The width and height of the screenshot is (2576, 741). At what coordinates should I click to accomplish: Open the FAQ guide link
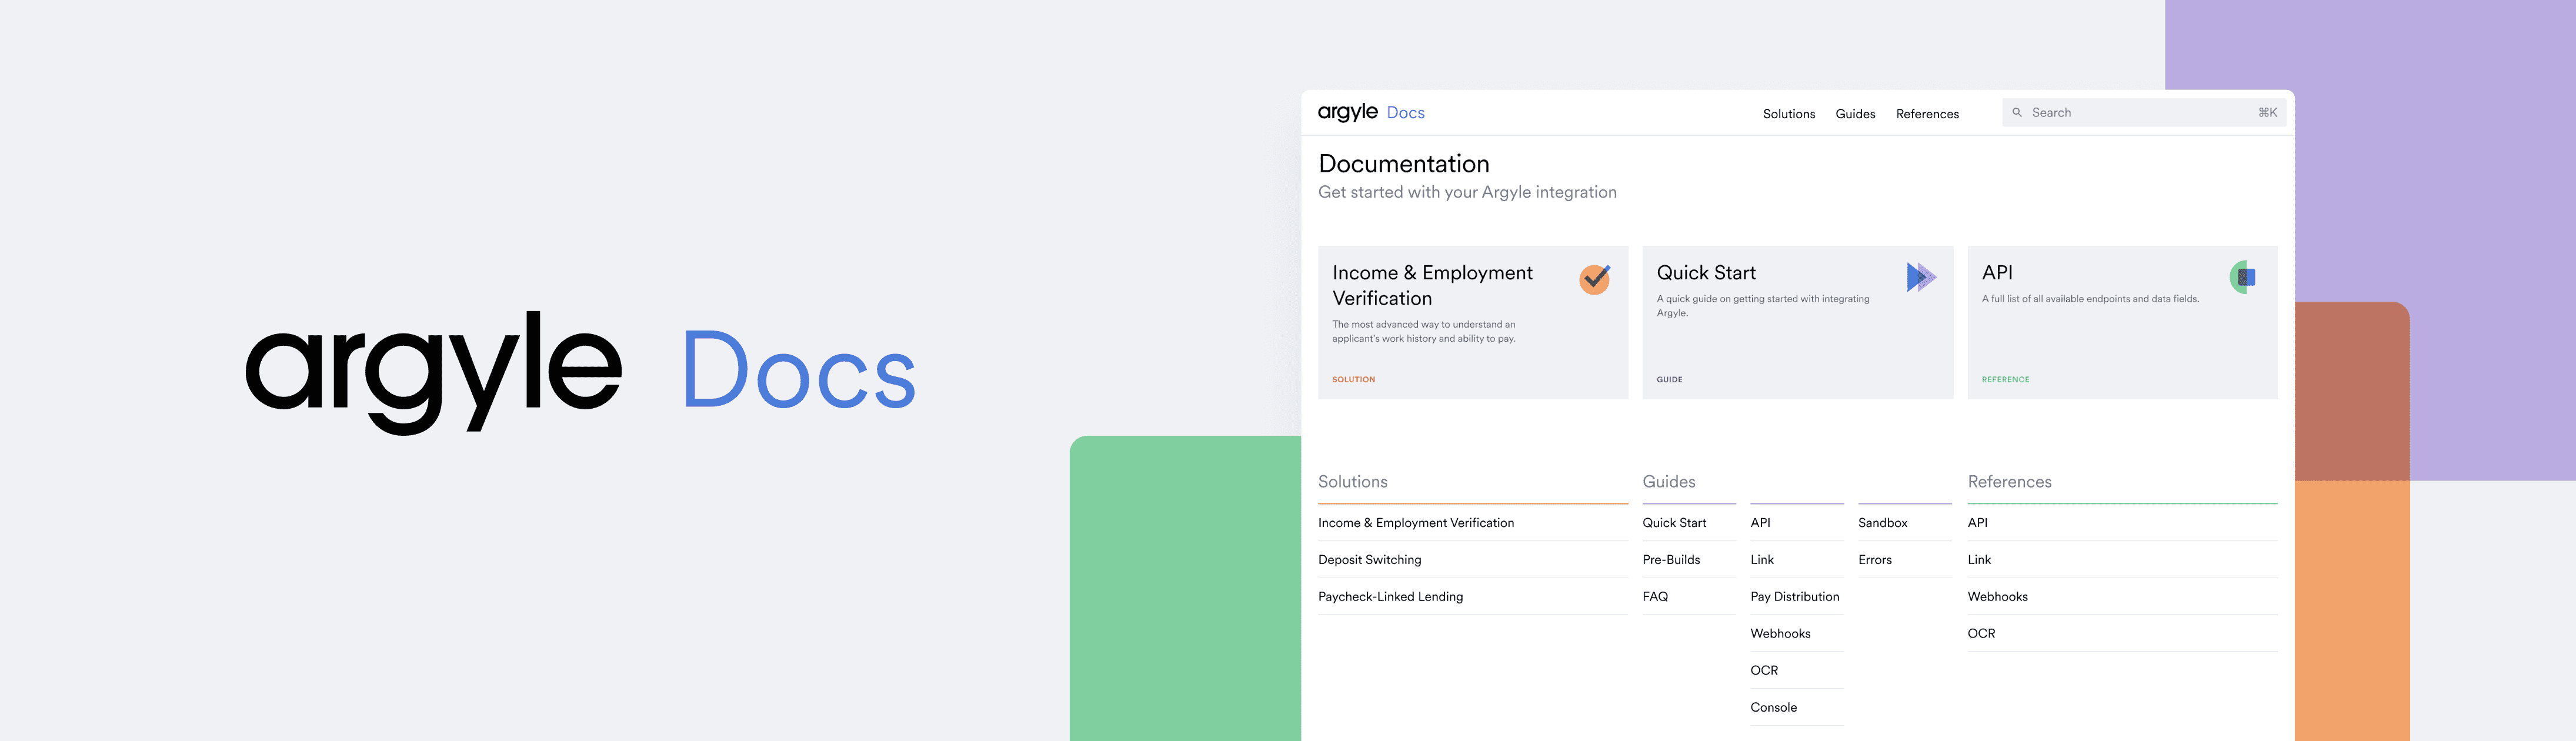pyautogui.click(x=1655, y=597)
